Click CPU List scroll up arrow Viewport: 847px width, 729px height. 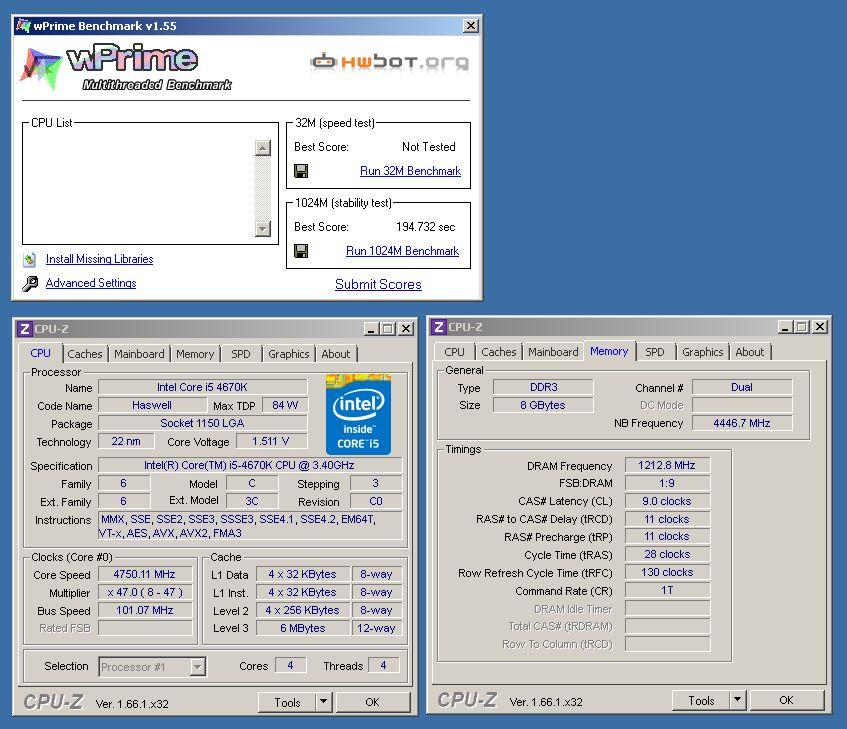pyautogui.click(x=263, y=148)
